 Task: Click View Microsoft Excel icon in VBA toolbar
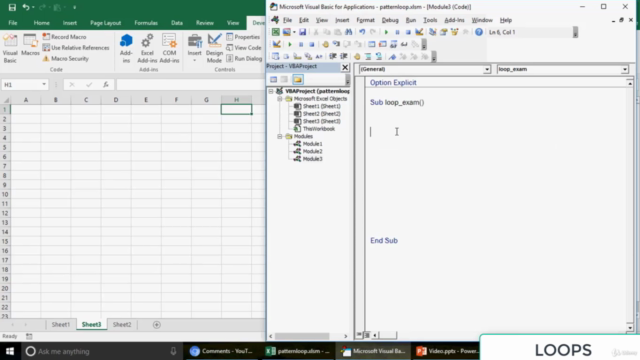pos(276,32)
